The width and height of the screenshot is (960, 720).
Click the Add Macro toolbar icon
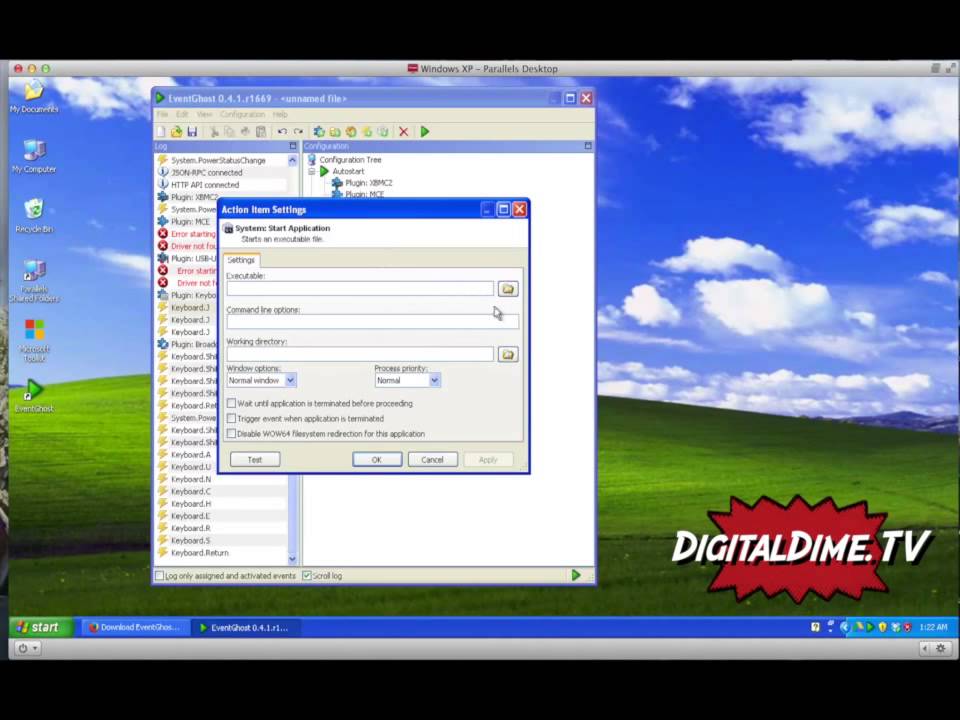351,132
